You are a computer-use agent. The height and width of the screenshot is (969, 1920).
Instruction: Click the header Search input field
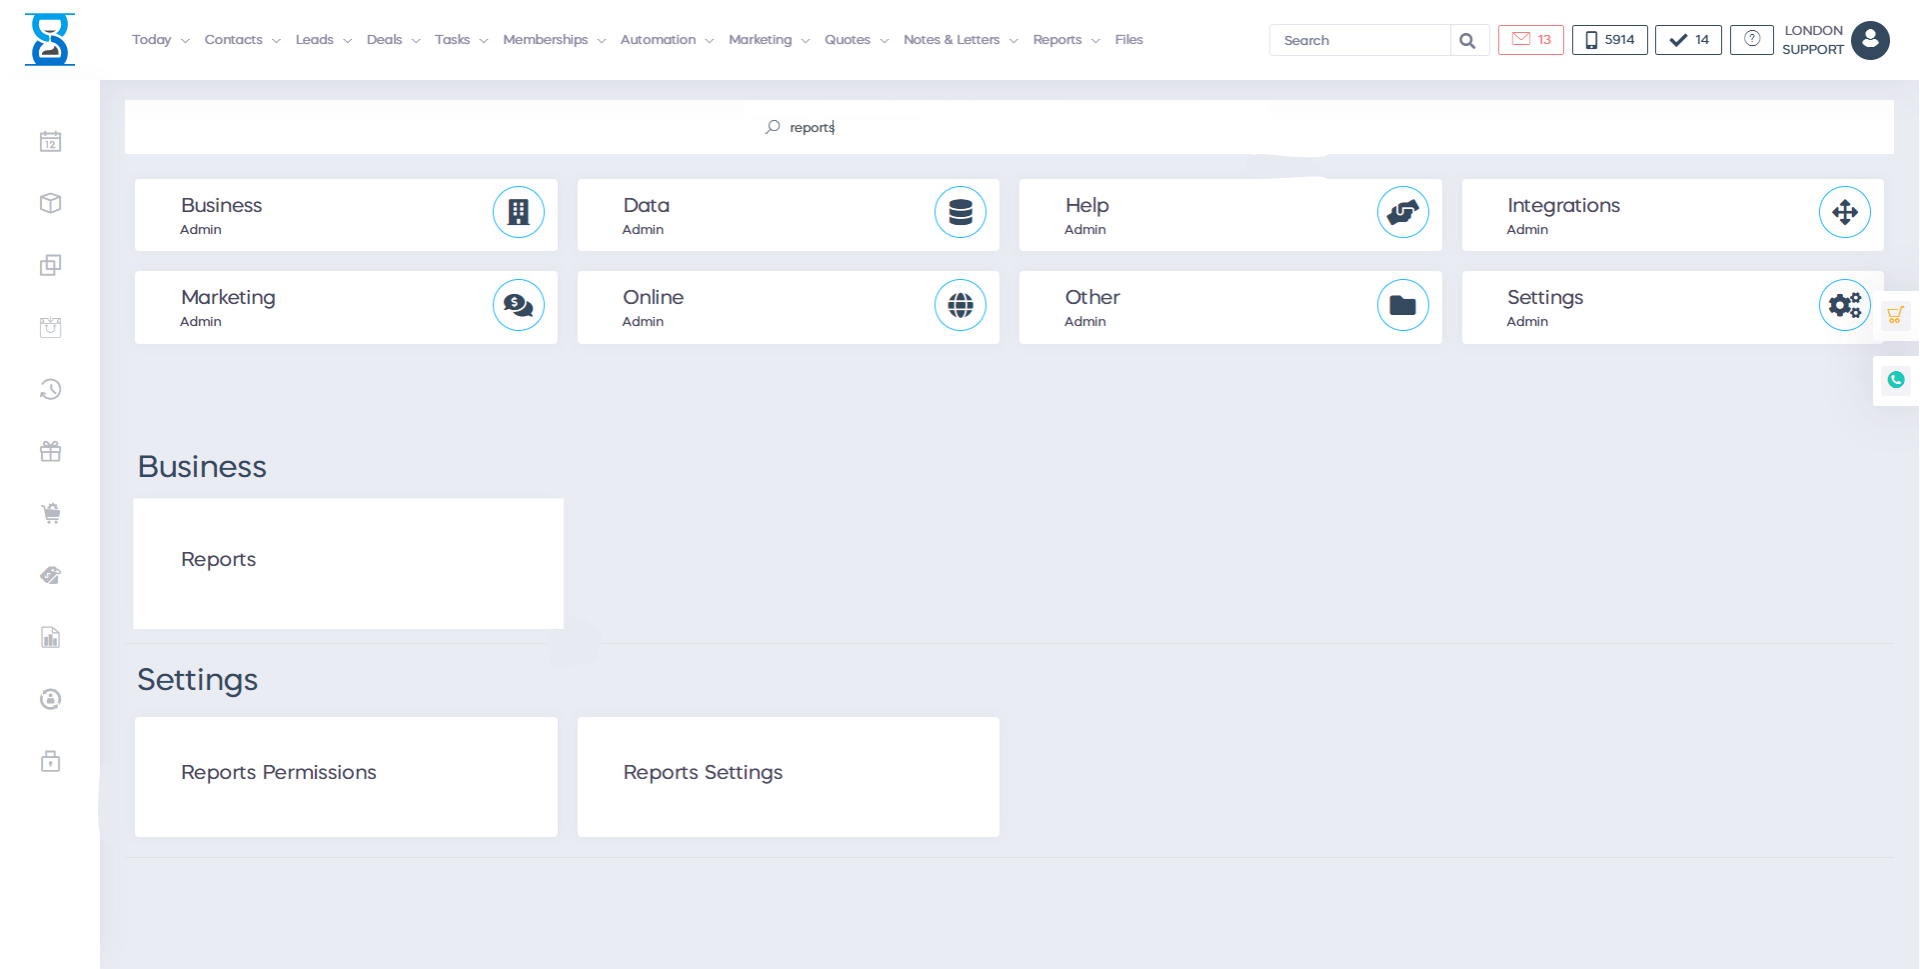coord(1360,41)
